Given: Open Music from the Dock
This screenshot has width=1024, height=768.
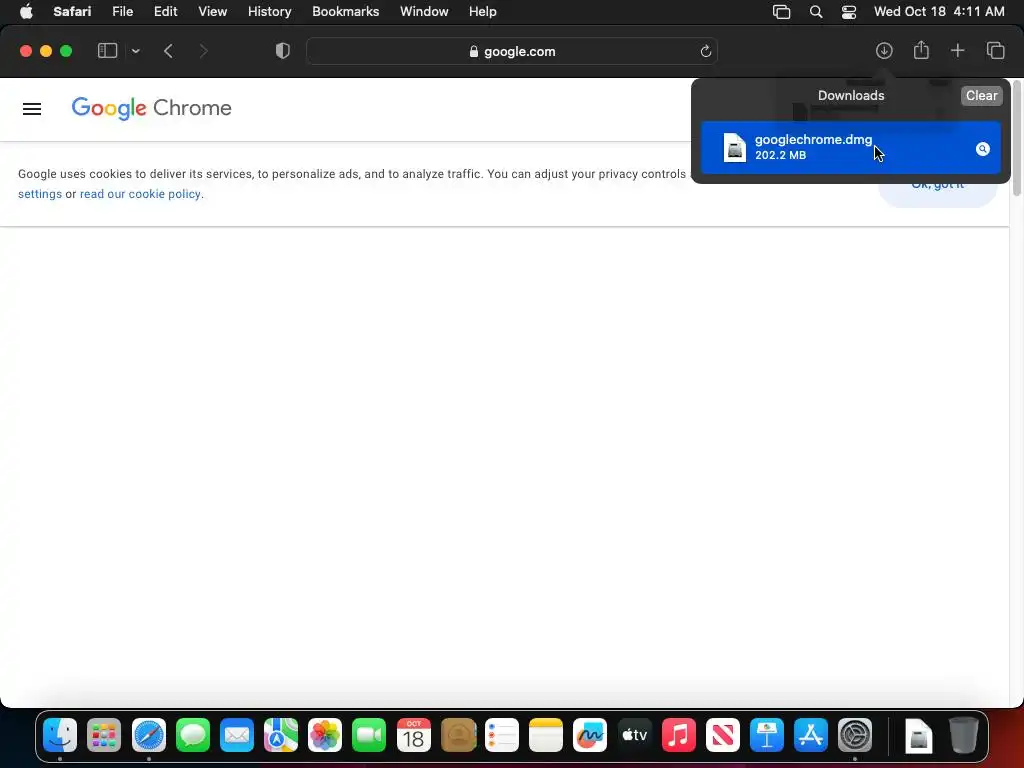Looking at the screenshot, I should click(x=679, y=736).
